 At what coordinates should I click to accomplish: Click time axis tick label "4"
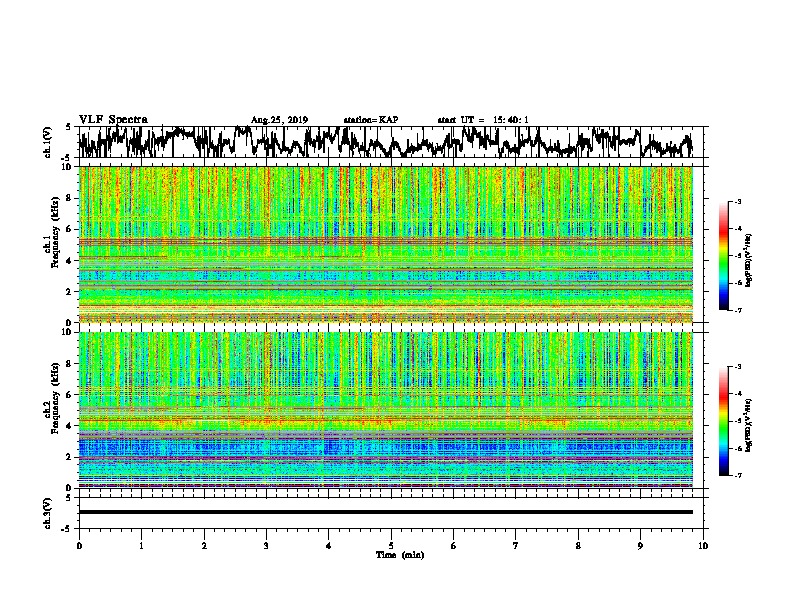tap(329, 546)
